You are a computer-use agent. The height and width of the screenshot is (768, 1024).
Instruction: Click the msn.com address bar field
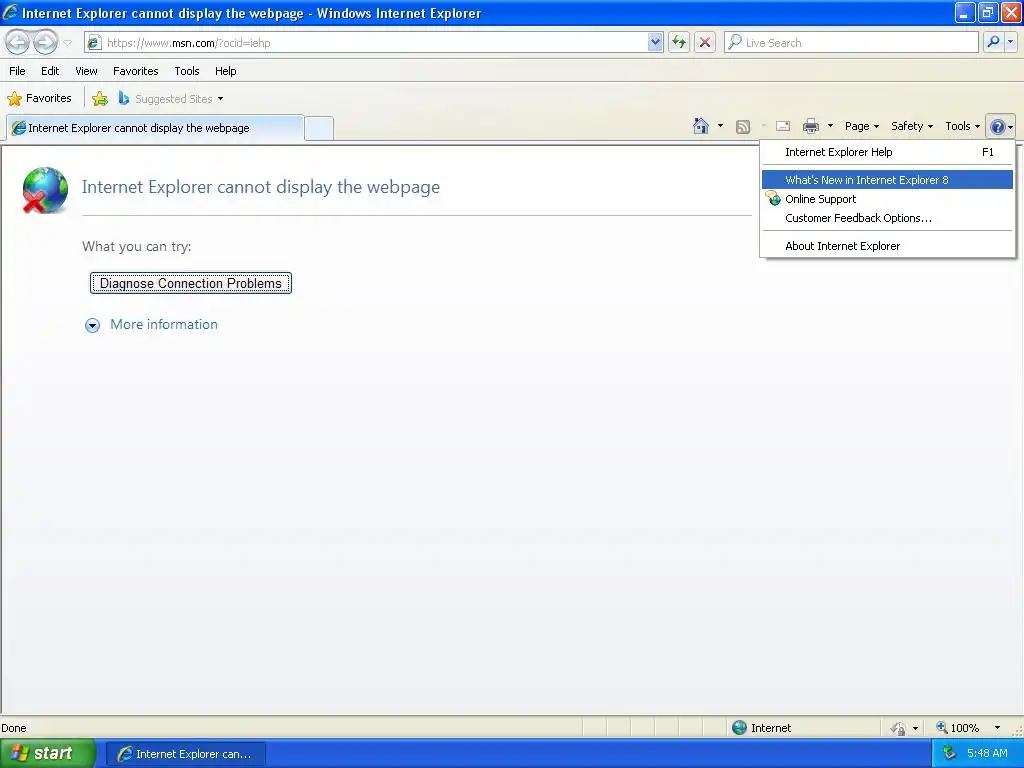click(374, 42)
